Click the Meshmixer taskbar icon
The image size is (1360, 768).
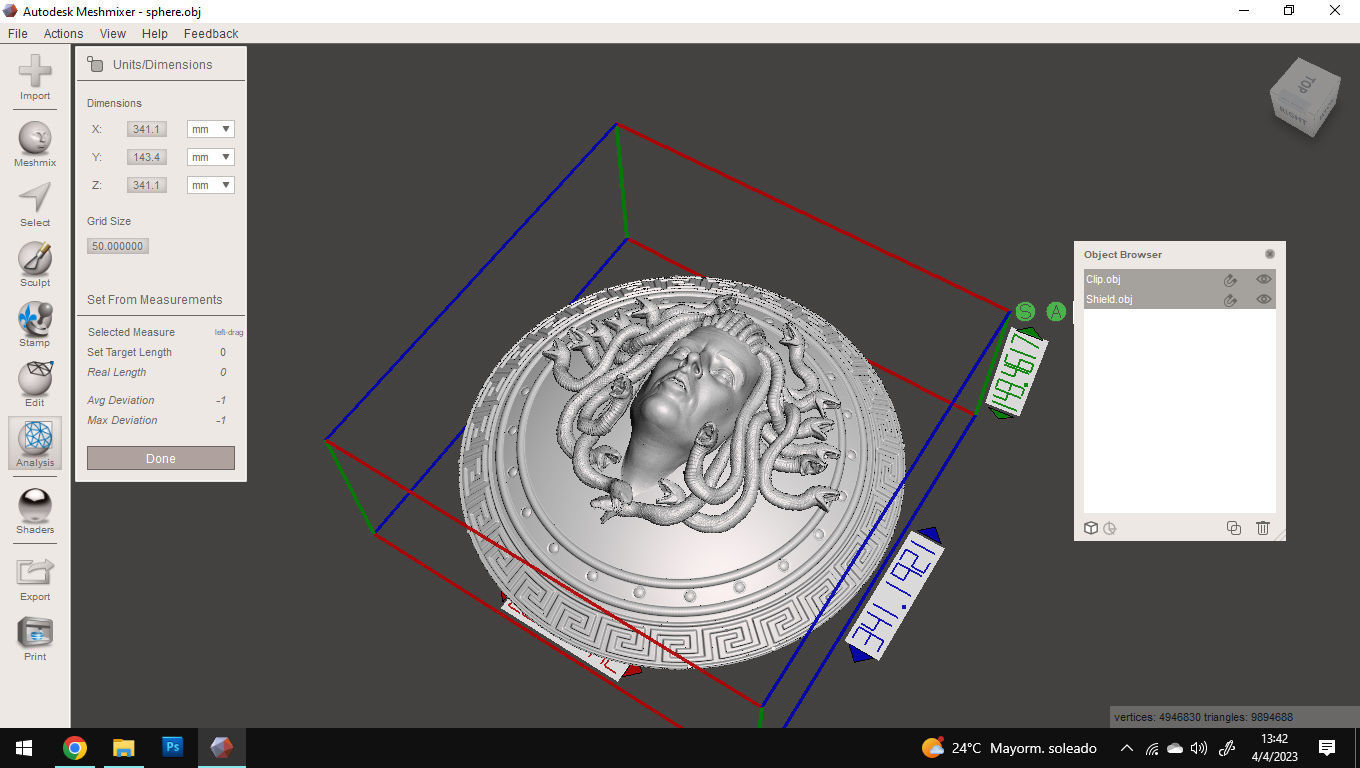click(x=221, y=748)
